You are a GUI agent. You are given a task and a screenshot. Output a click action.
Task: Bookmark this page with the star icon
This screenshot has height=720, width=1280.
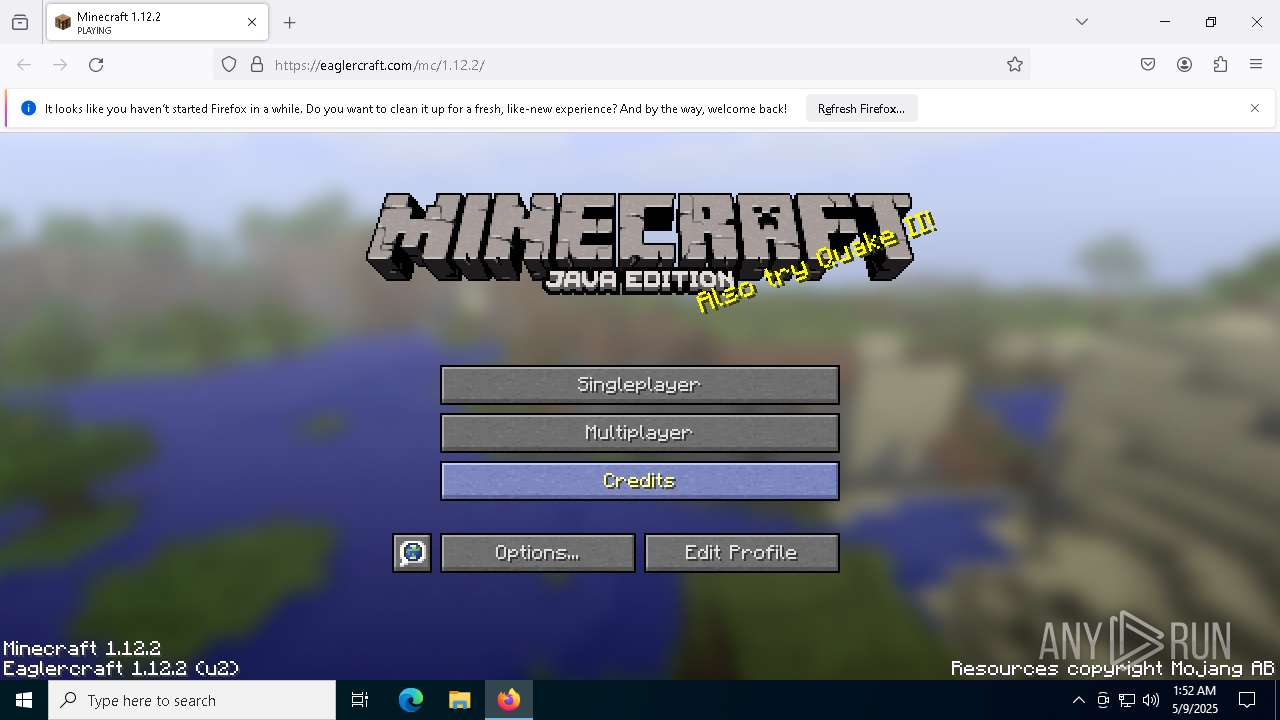click(x=1015, y=65)
